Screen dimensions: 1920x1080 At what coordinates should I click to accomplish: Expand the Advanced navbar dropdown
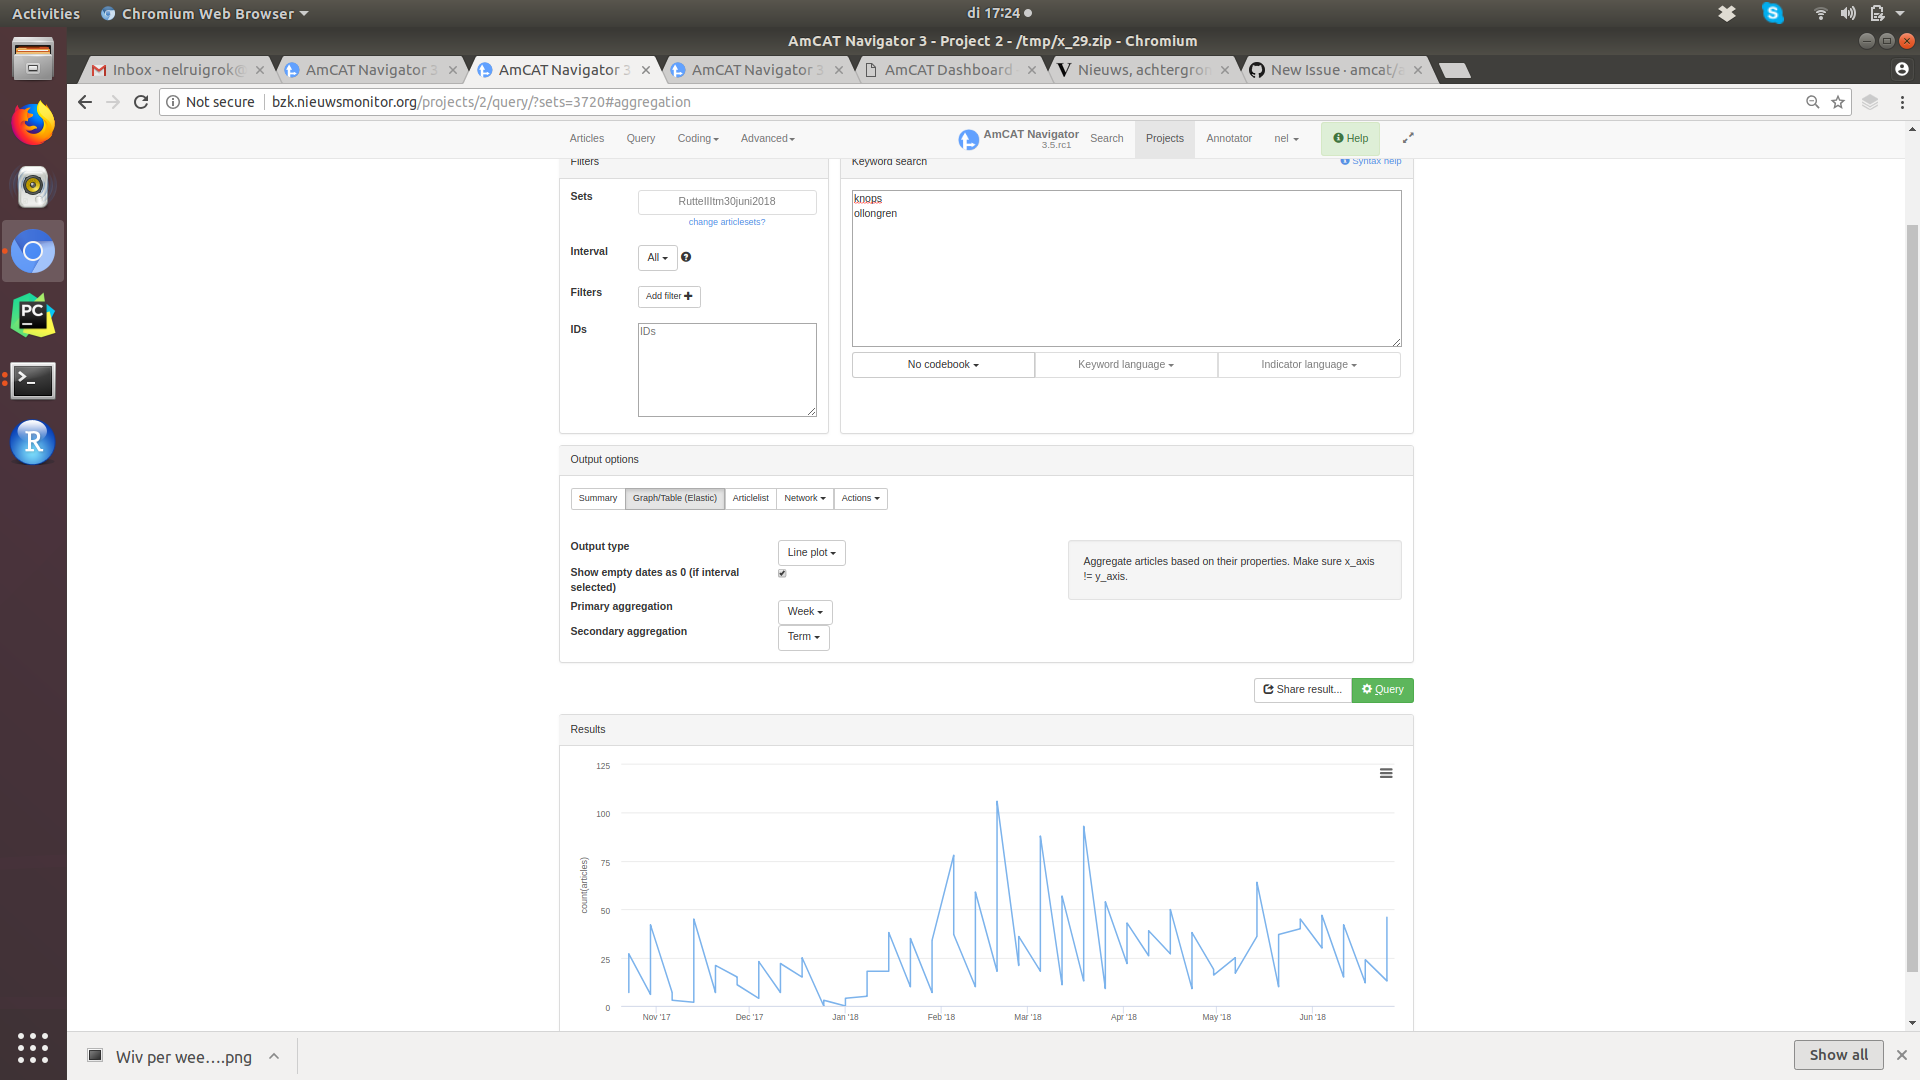[x=768, y=139]
